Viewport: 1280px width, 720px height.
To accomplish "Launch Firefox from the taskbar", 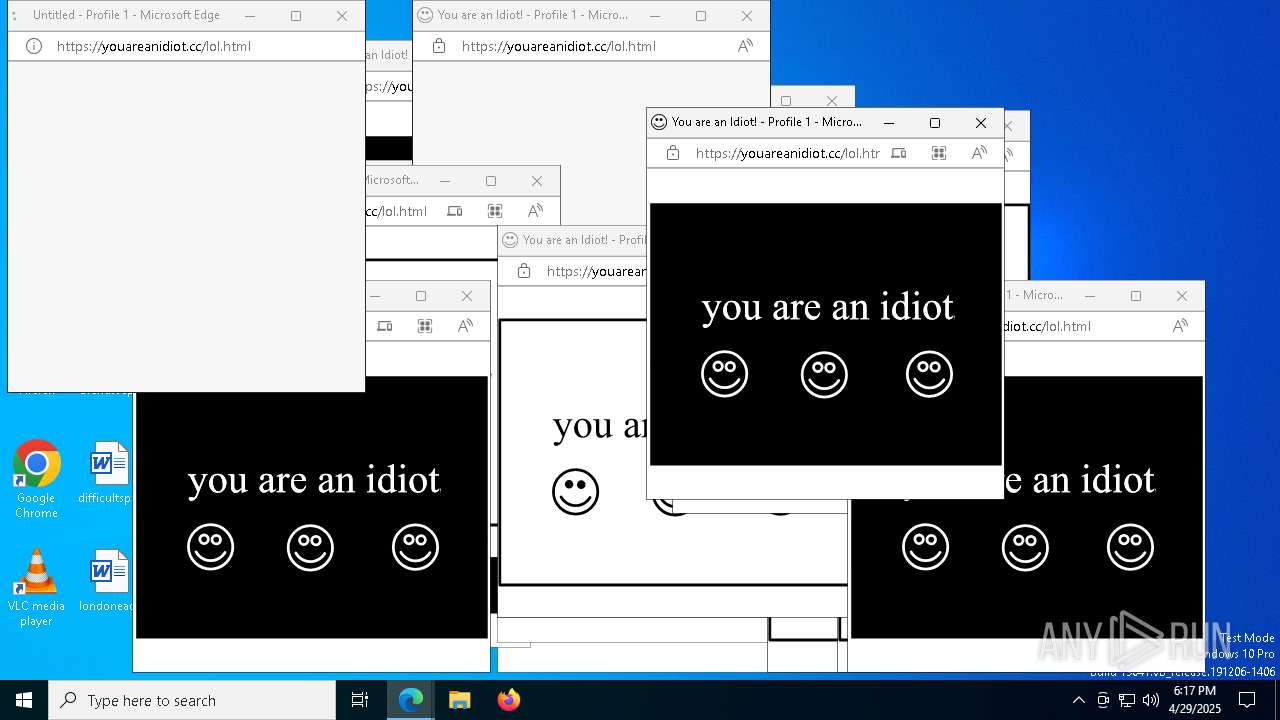I will click(x=509, y=700).
